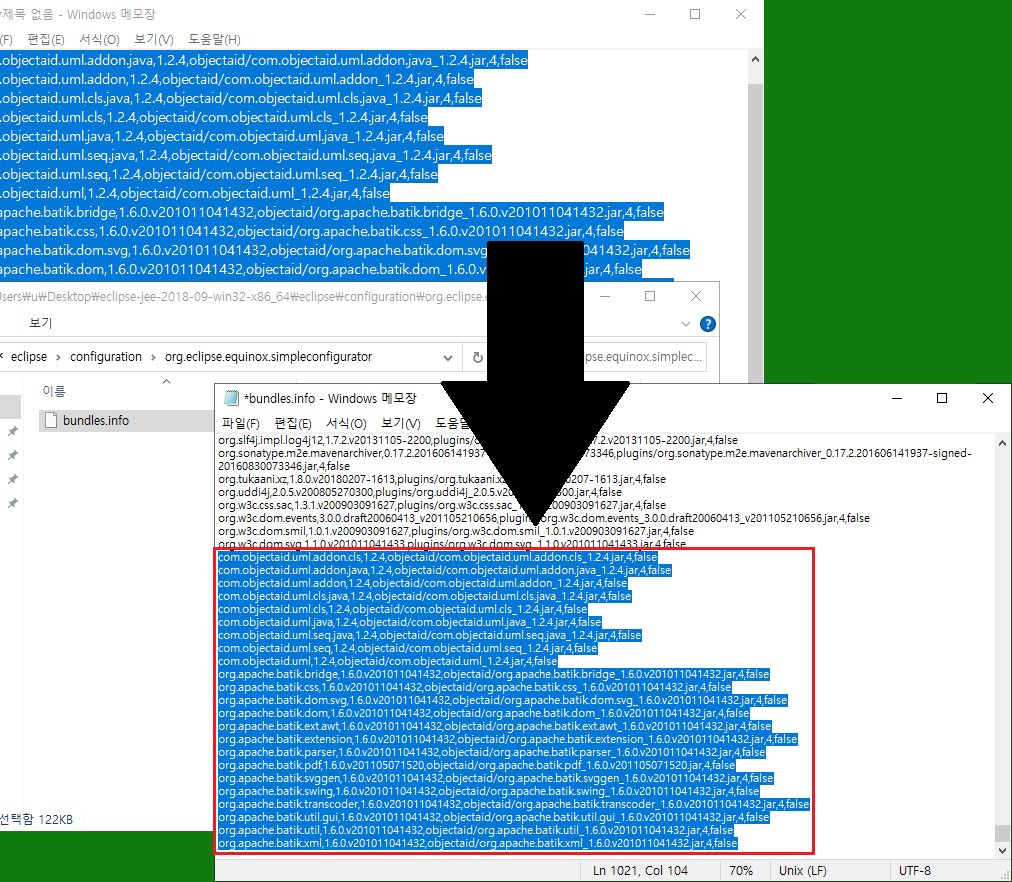Screen dimensions: 1012x882
Task: Click org.w3c.dom.smil line in bundles.info
Action: [456, 531]
